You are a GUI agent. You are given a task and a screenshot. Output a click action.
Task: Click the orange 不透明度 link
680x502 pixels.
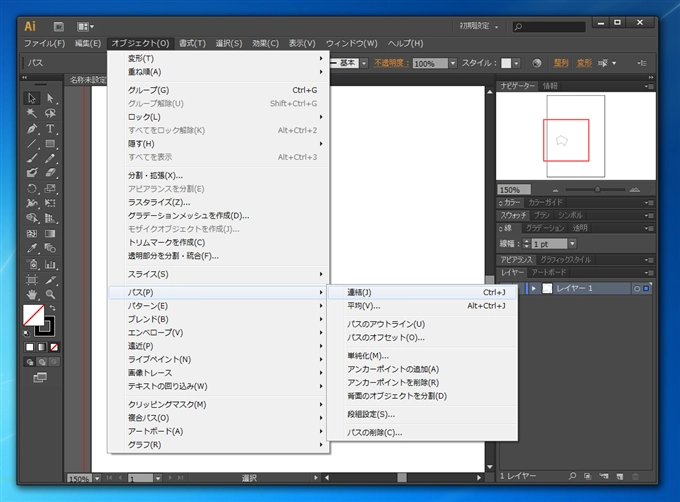(x=391, y=63)
